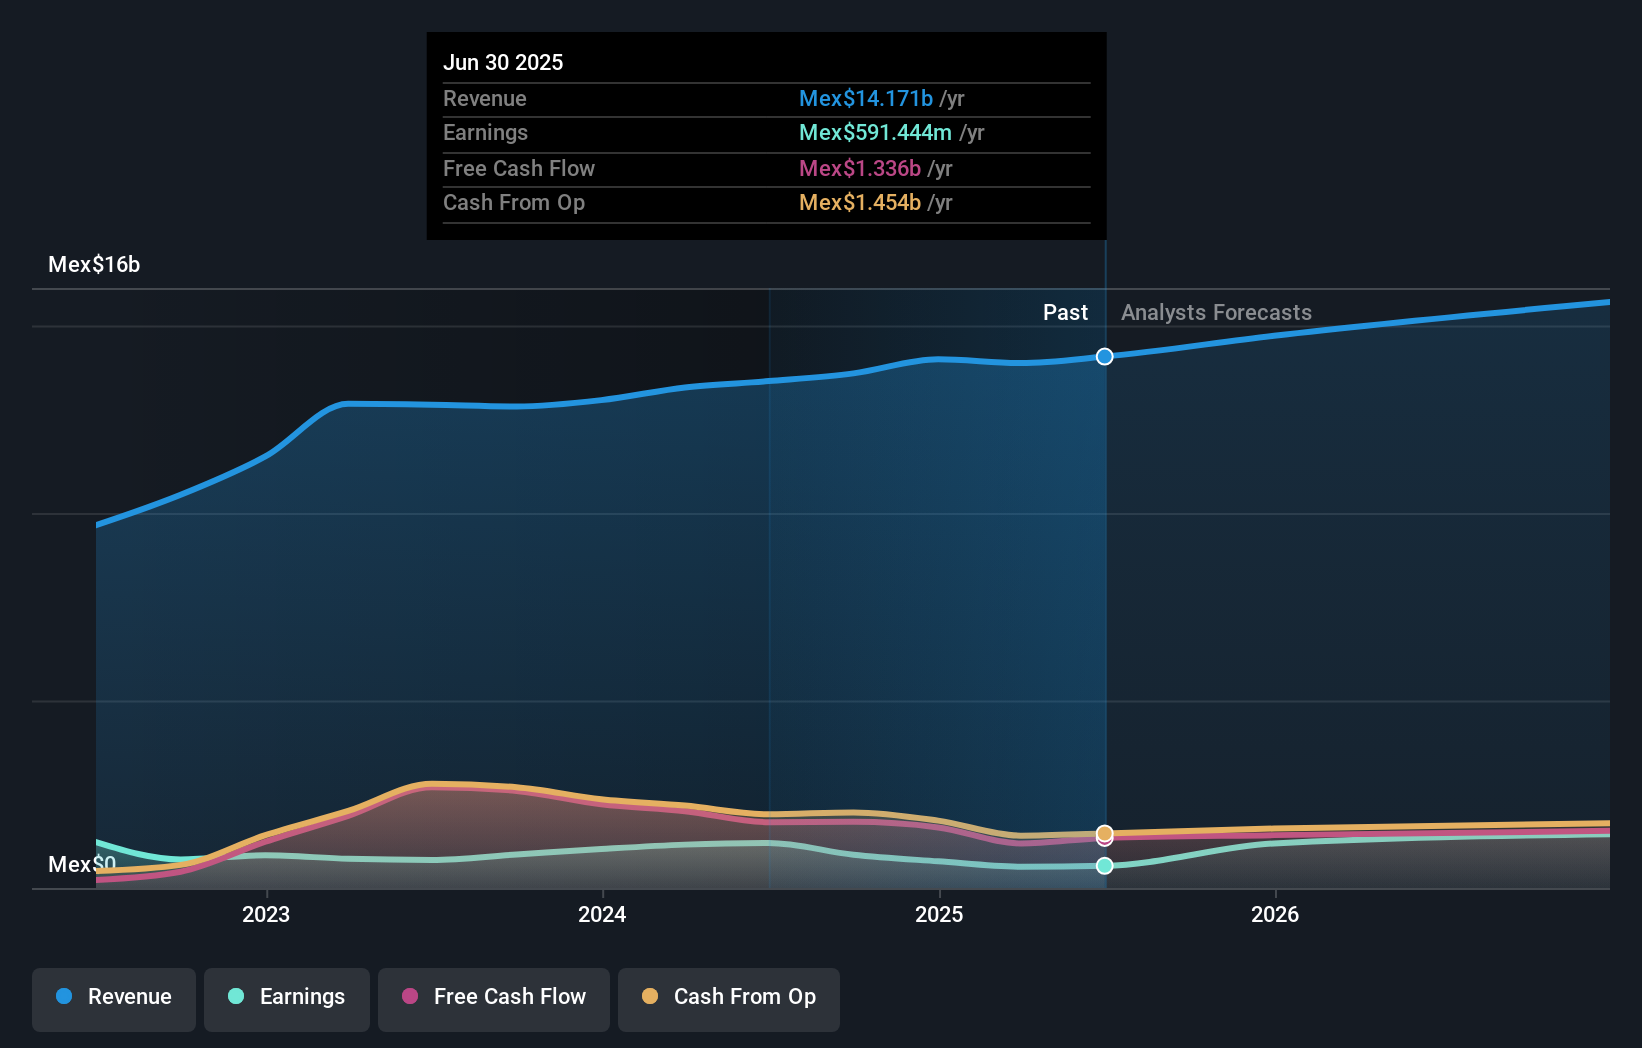
Task: Click the blue Revenue legend dot
Action: pos(64,996)
